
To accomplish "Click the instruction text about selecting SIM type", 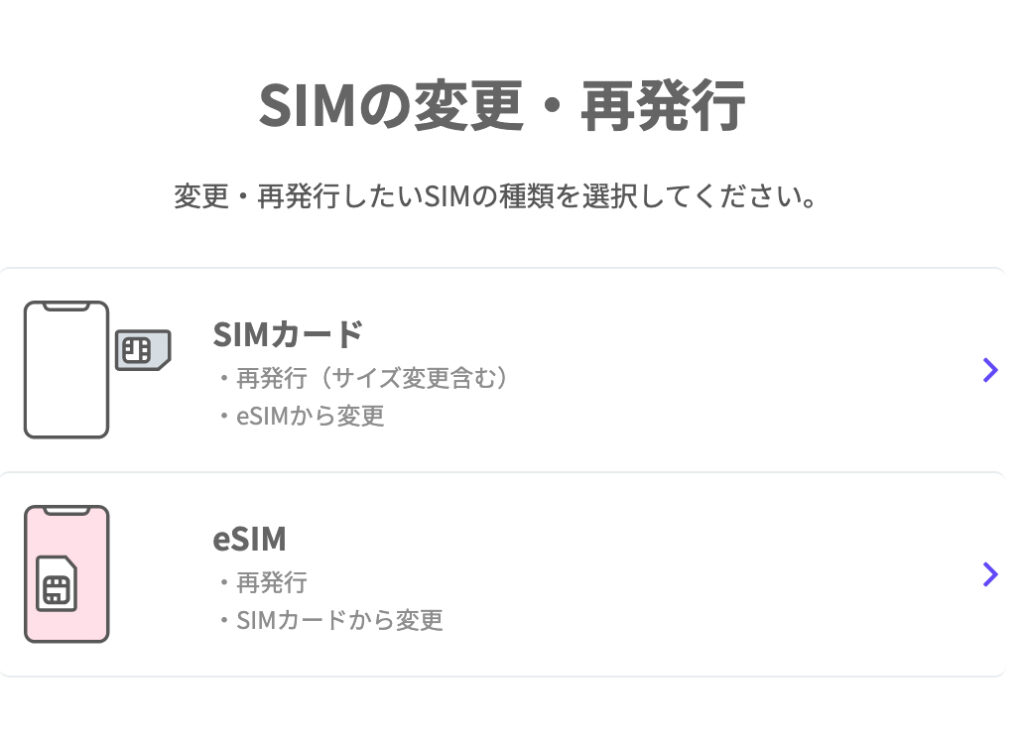I will 497,196.
